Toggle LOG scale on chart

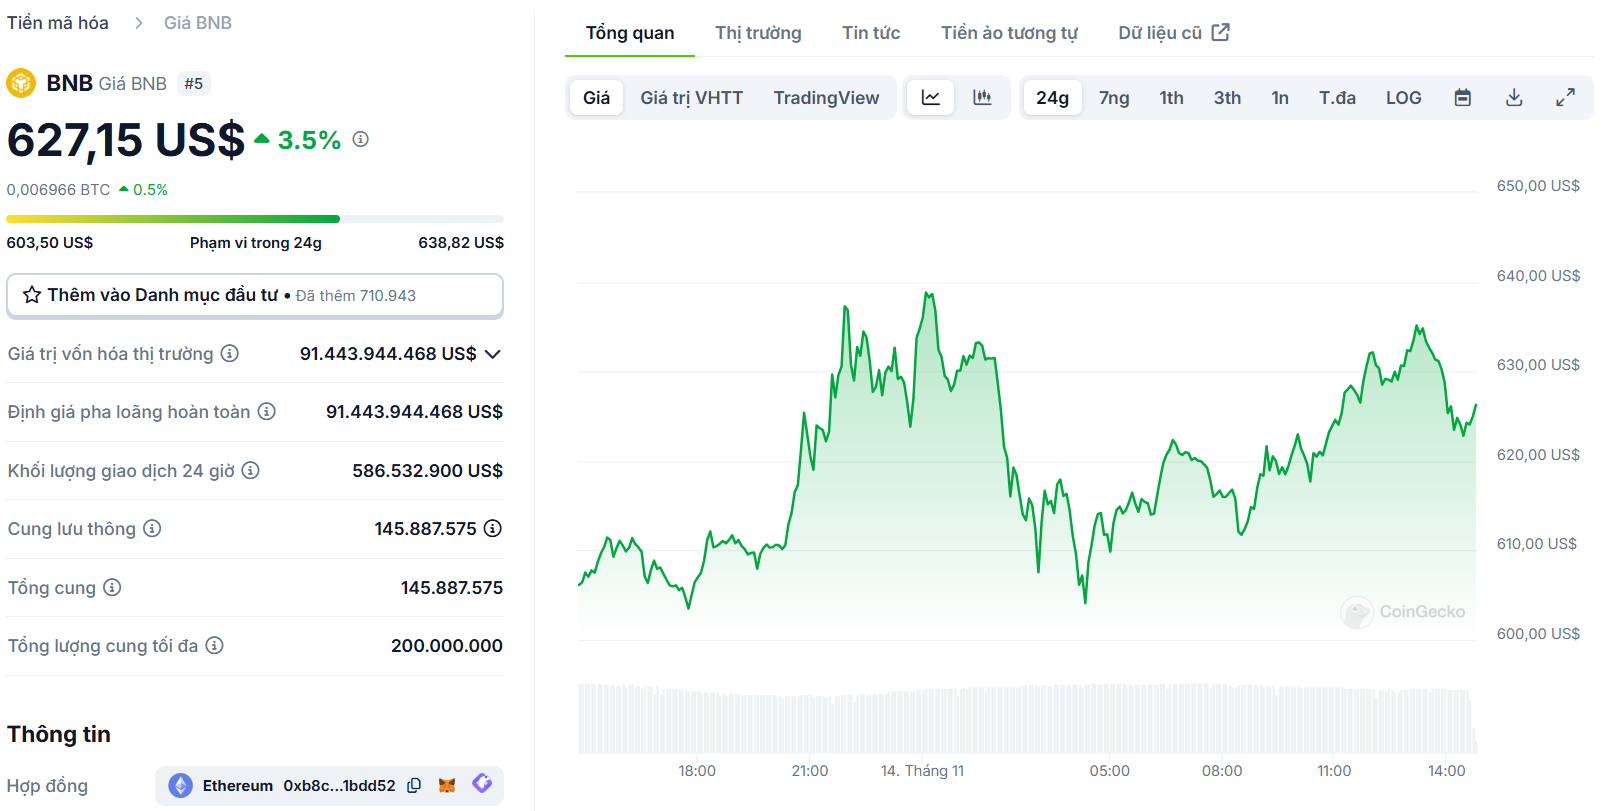[1404, 98]
